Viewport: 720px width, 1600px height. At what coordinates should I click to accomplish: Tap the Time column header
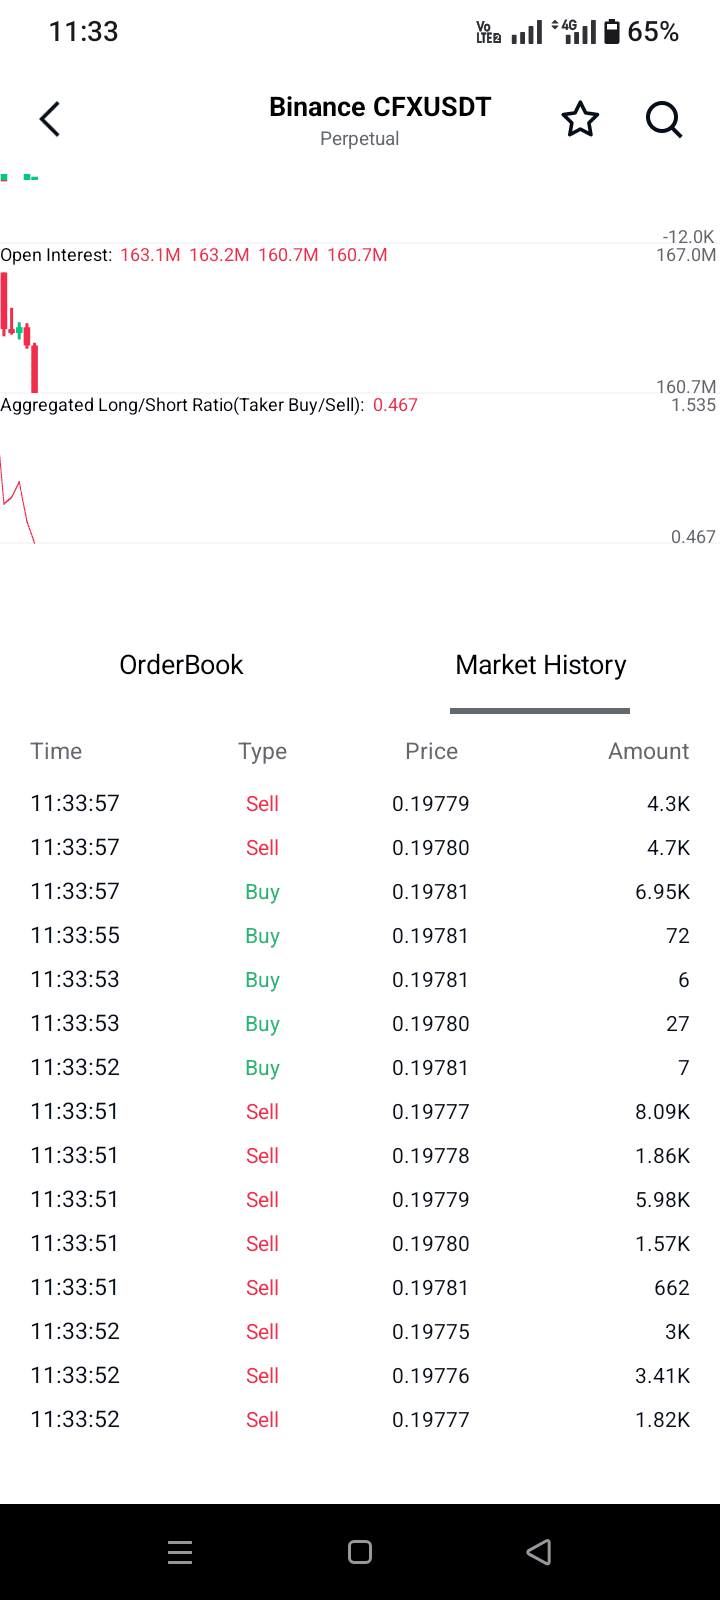click(x=56, y=751)
